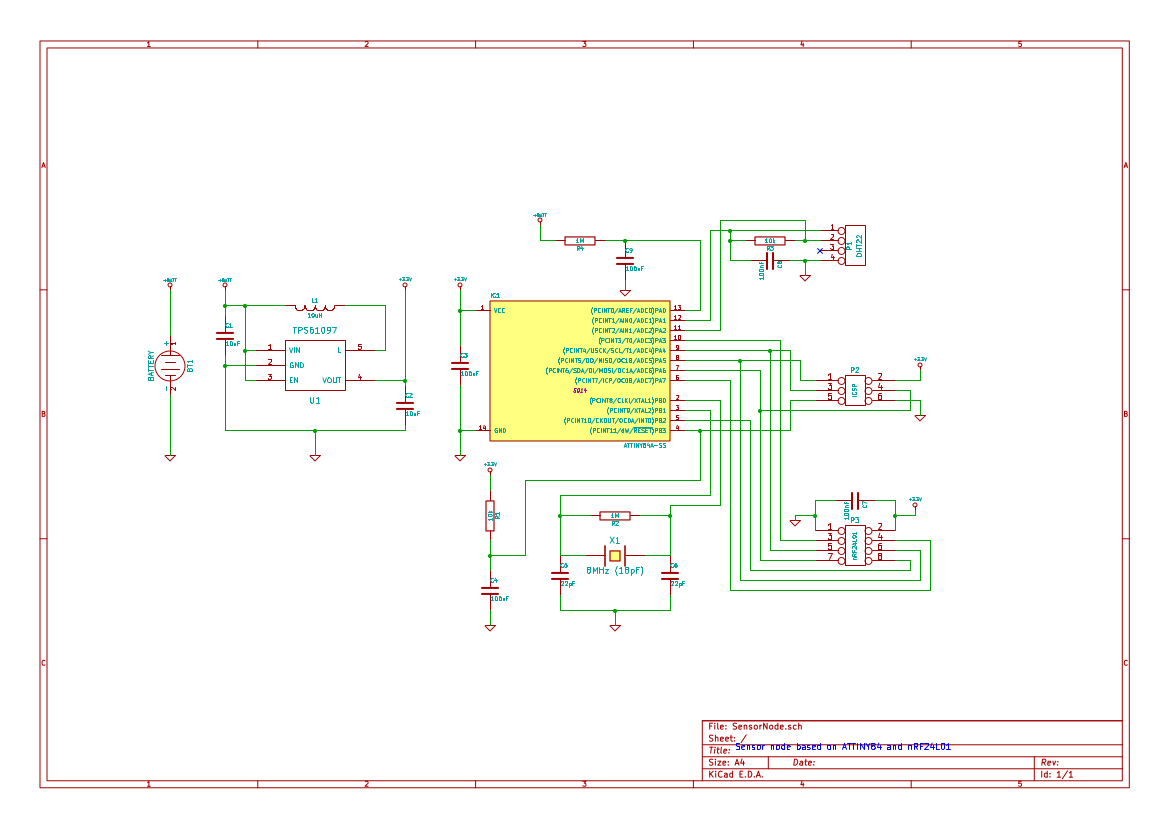The height and width of the screenshot is (827, 1169).
Task: Click pin 13 number on IC1
Action: (678, 307)
